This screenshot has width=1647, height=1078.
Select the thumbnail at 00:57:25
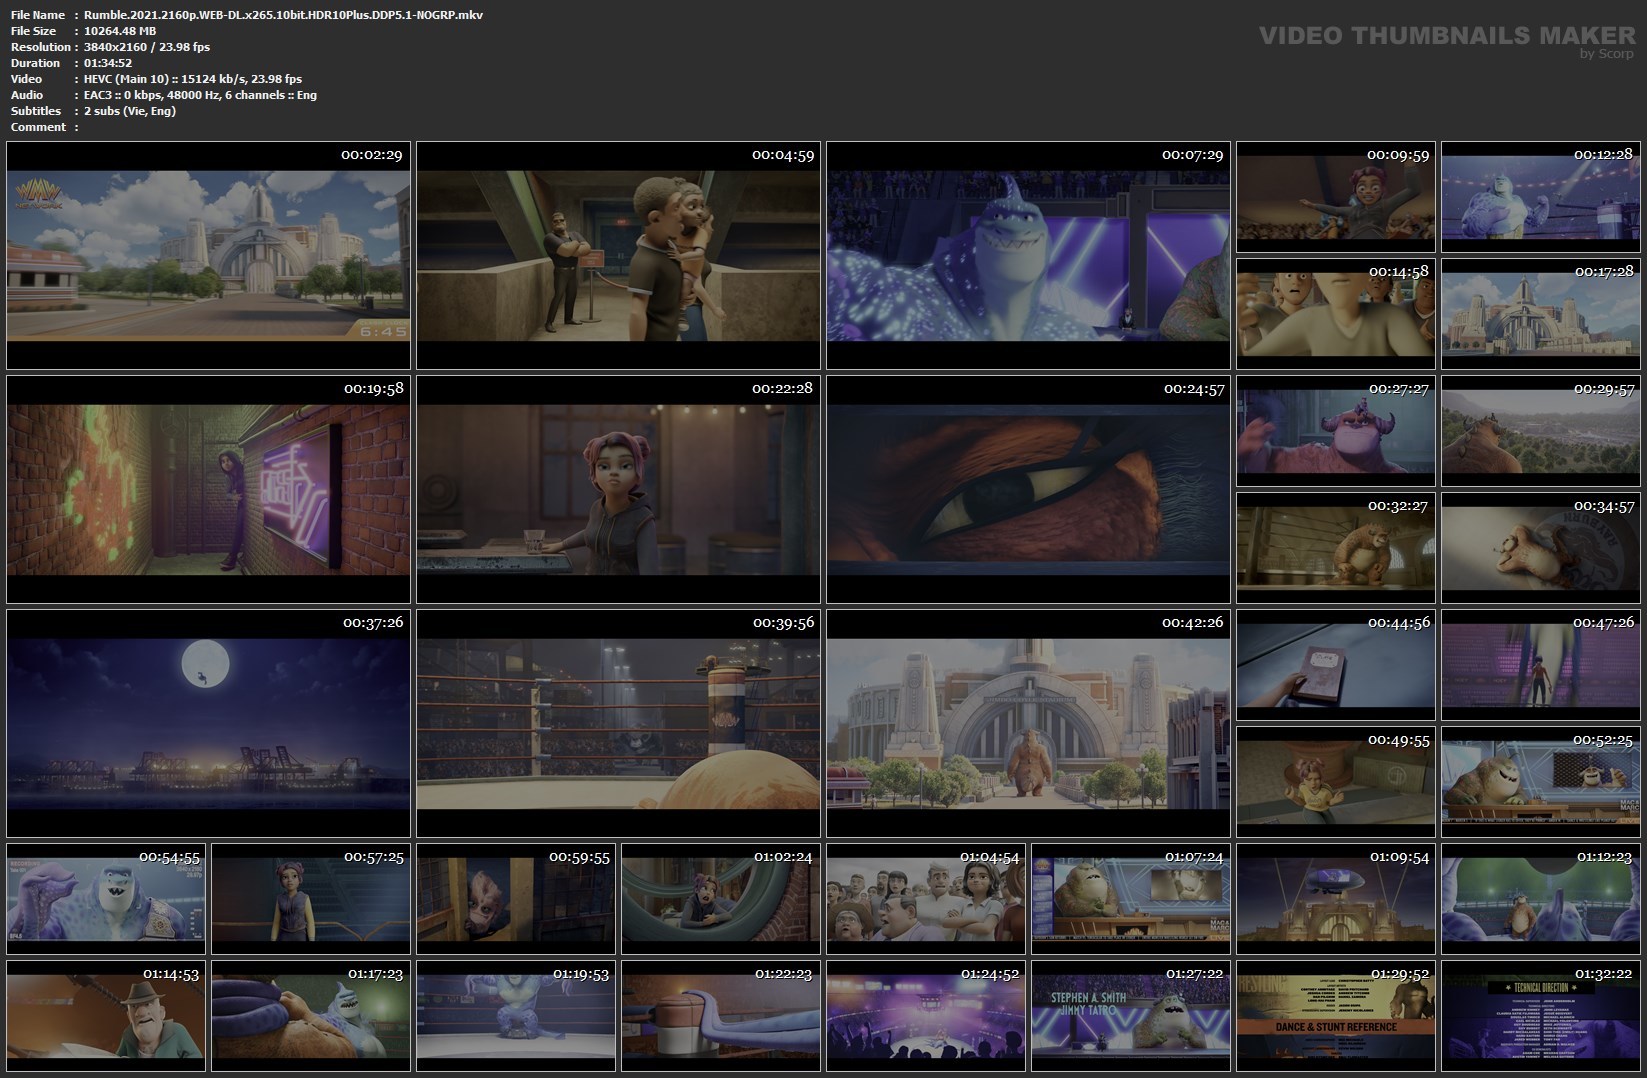pos(311,899)
